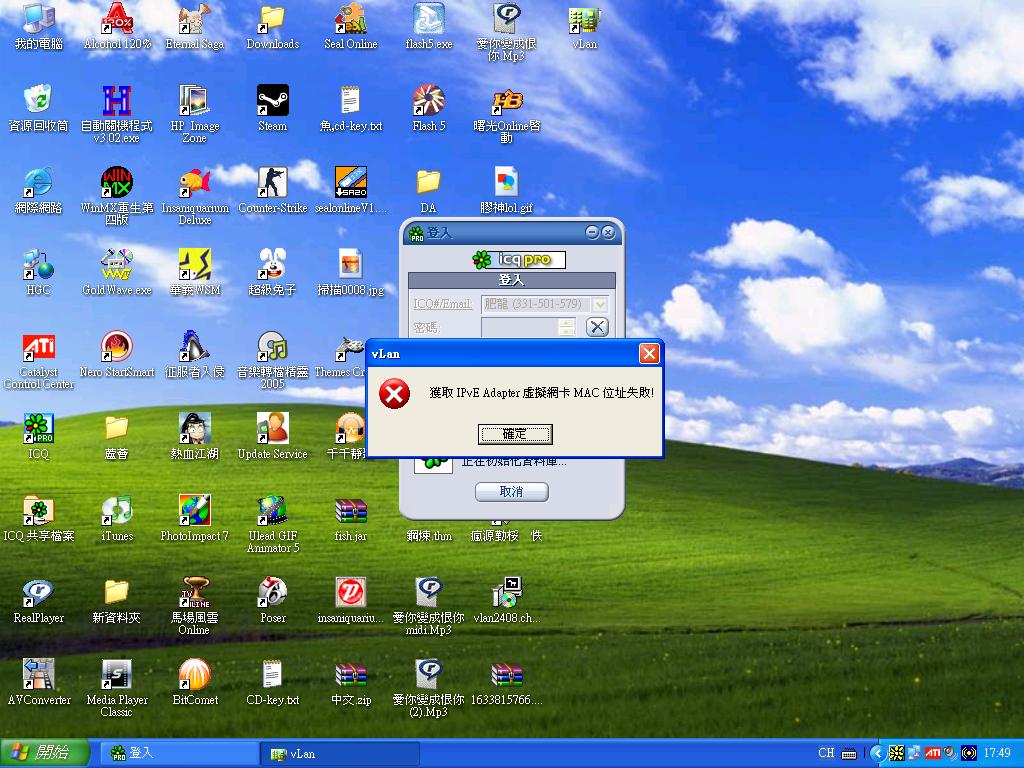1024x768 pixels.
Task: Select the 熱血江湖 game icon
Action: click(195, 437)
